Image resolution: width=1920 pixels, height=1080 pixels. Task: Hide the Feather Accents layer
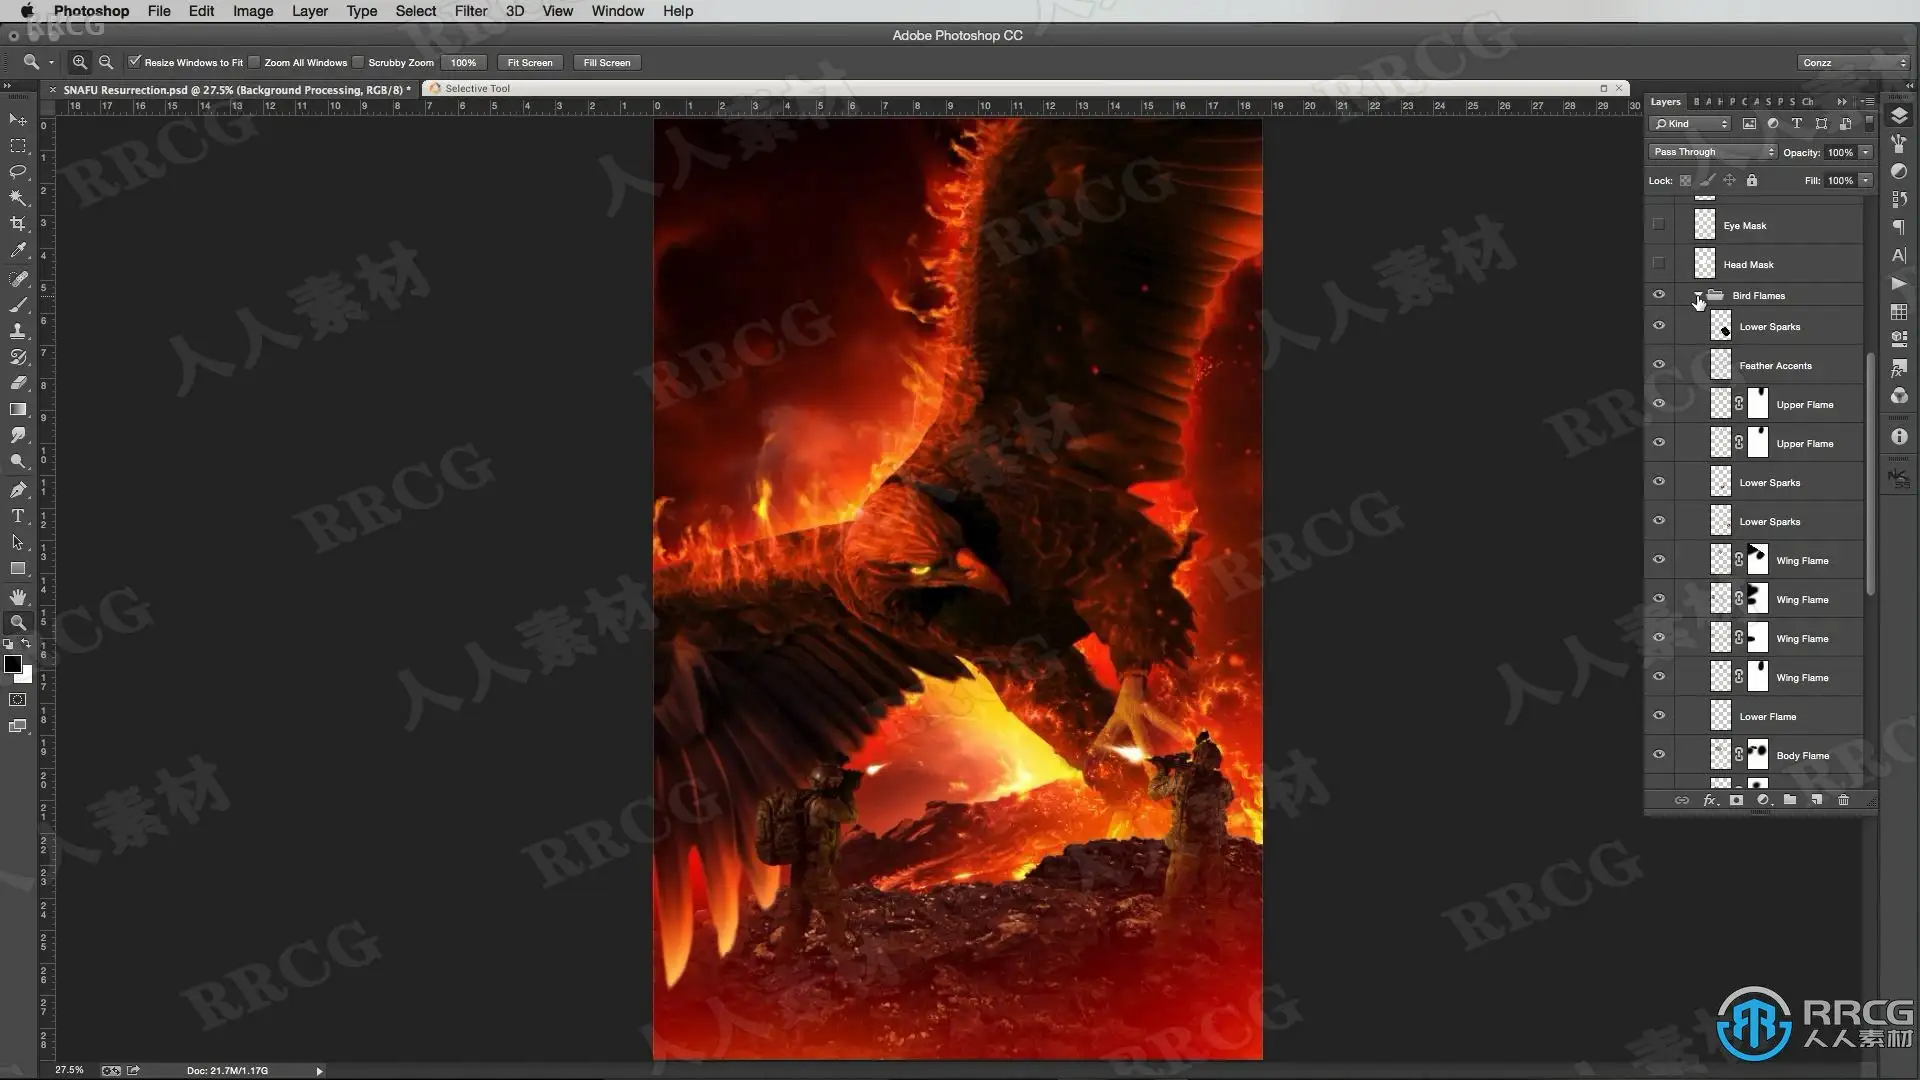pyautogui.click(x=1659, y=365)
